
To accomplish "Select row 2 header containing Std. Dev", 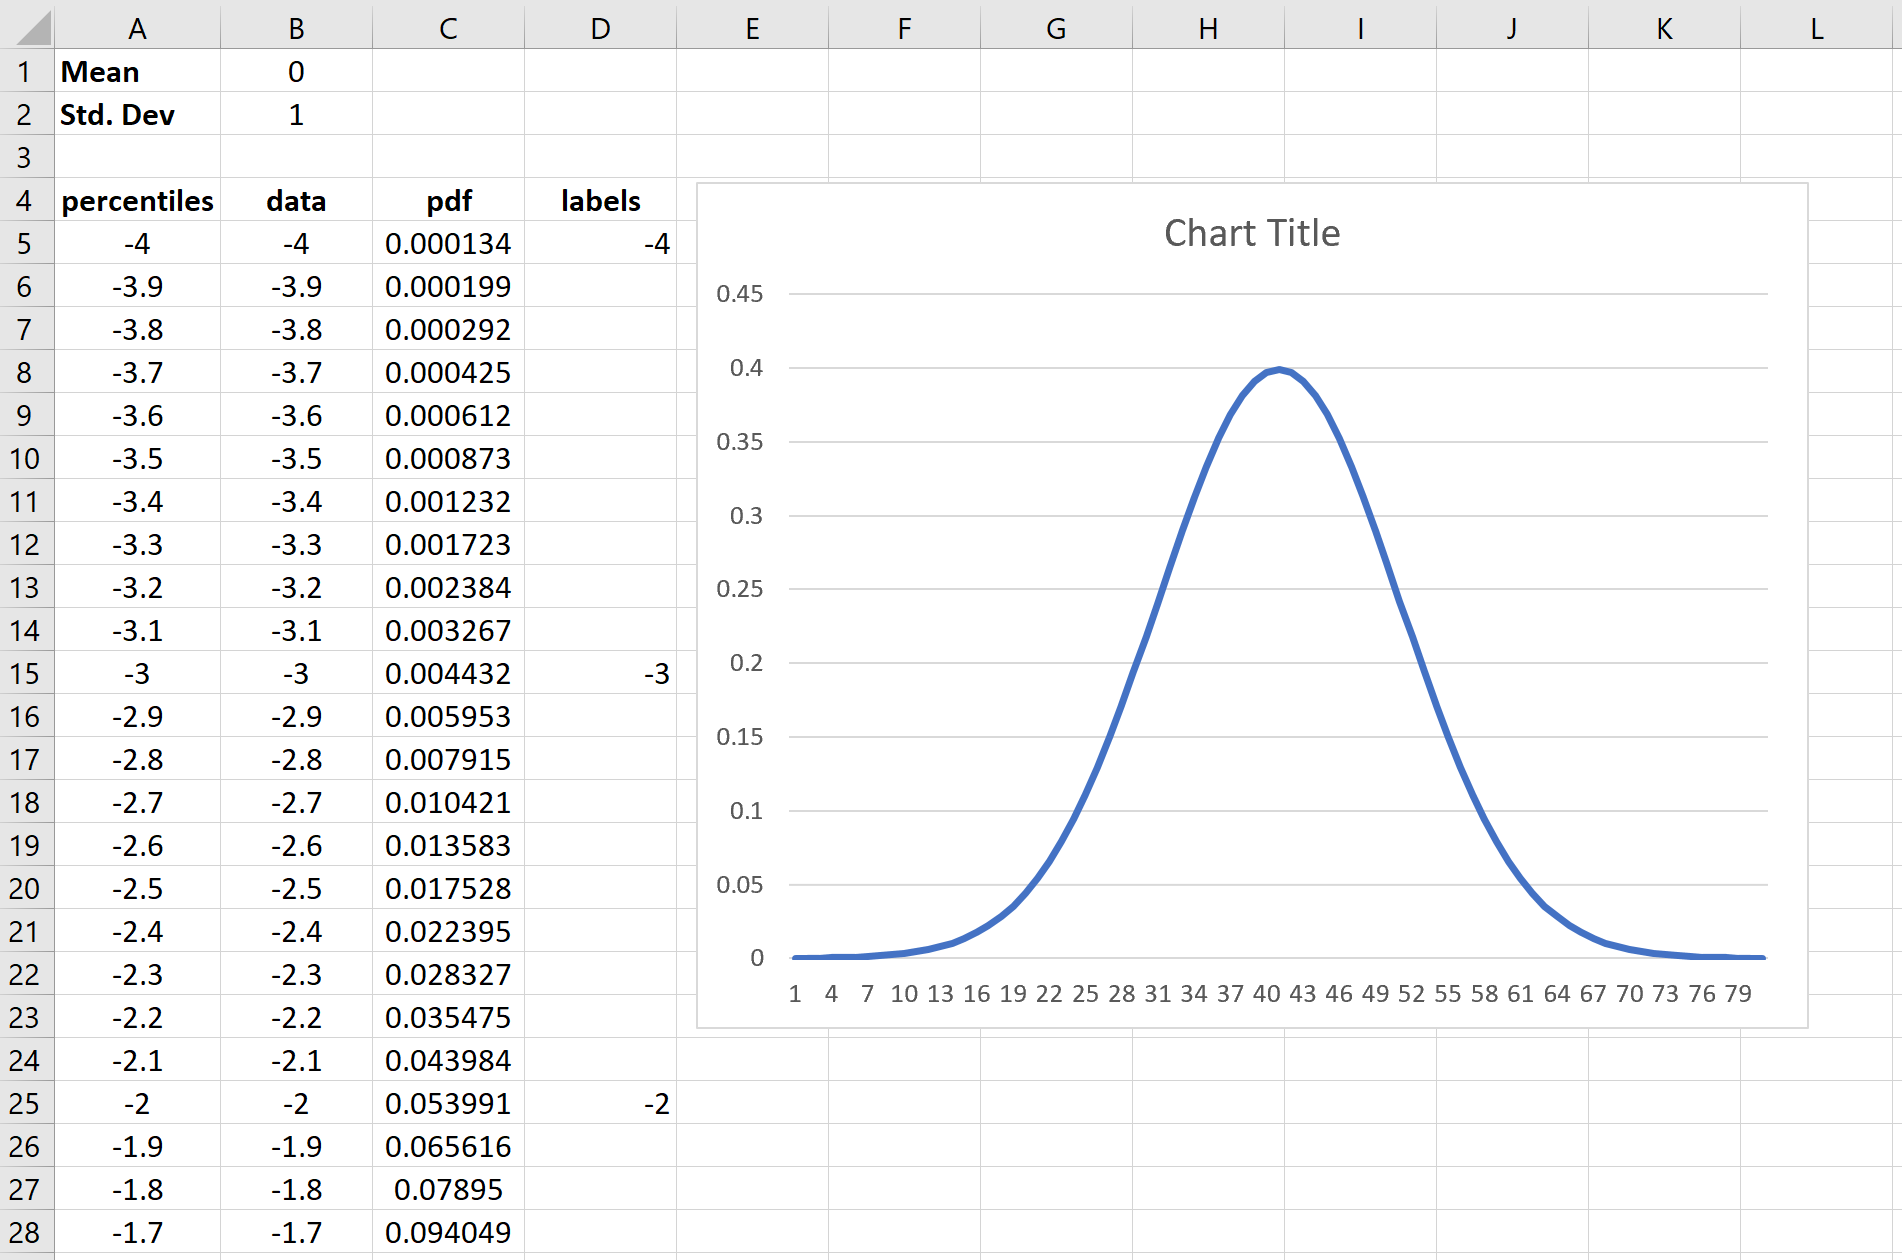I will (x=27, y=114).
